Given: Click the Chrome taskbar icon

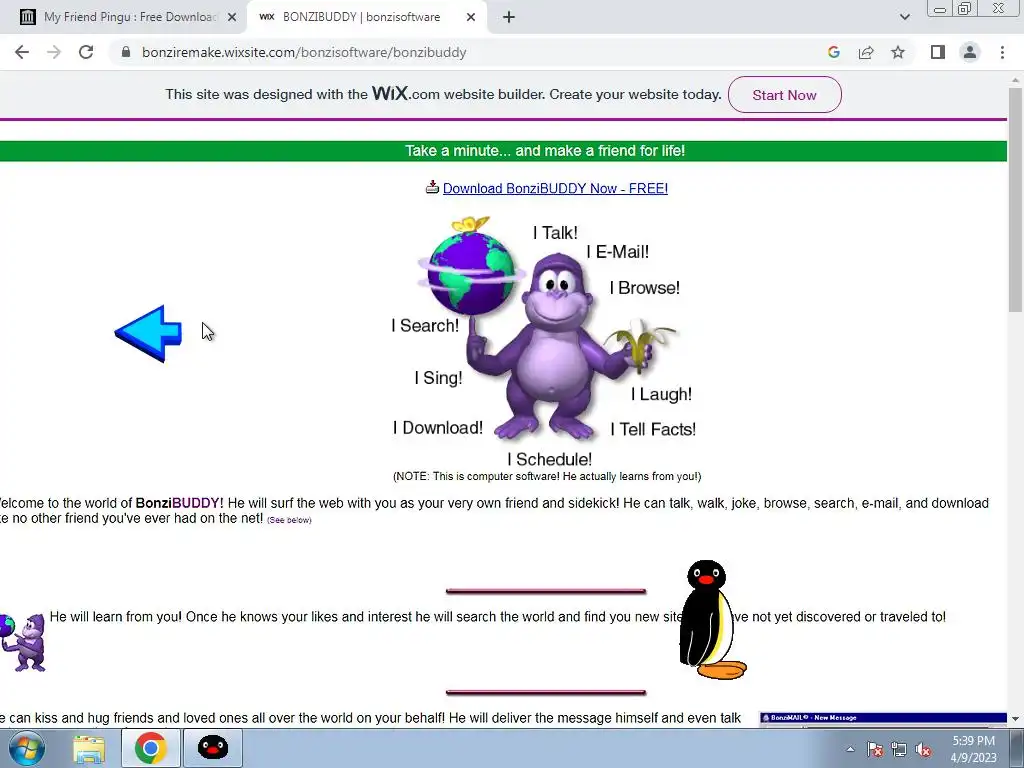Looking at the screenshot, I should (151, 748).
